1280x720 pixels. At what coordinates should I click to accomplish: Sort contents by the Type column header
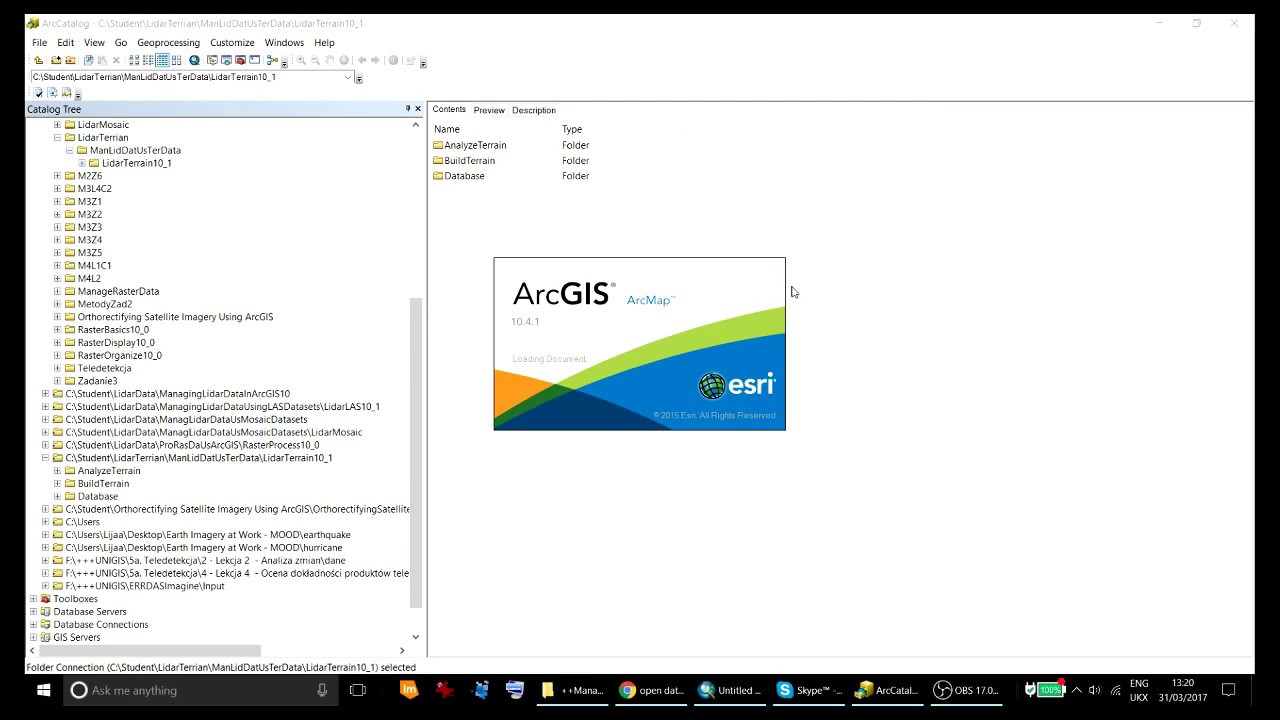(x=572, y=129)
